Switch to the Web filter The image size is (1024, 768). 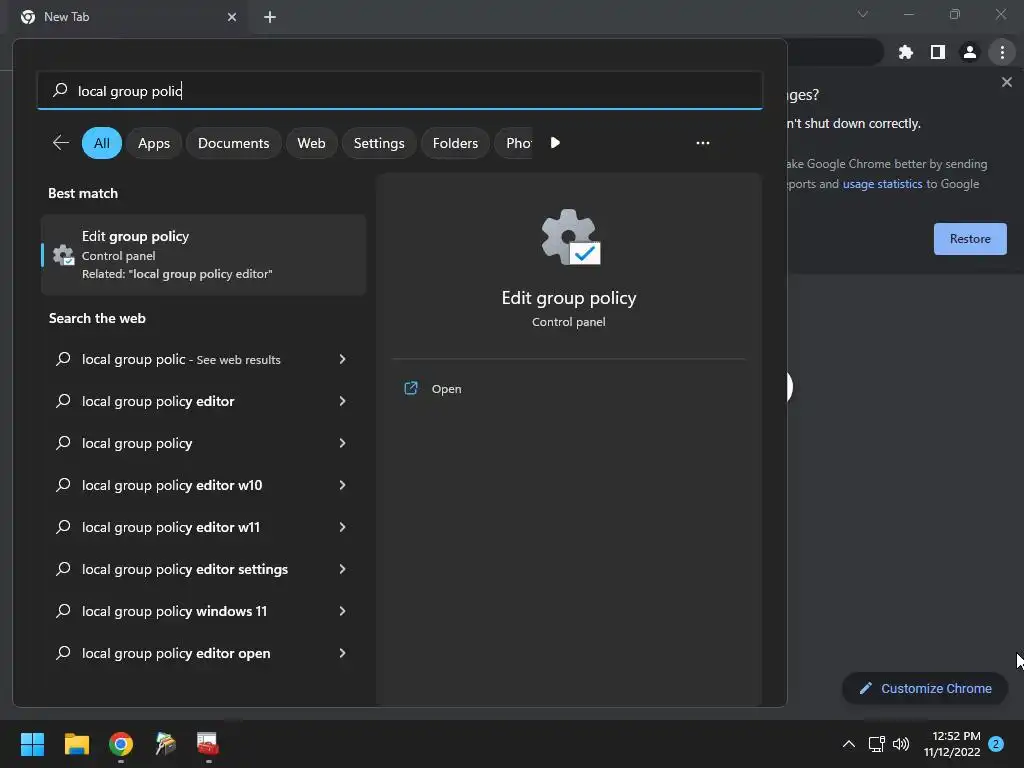coord(311,143)
